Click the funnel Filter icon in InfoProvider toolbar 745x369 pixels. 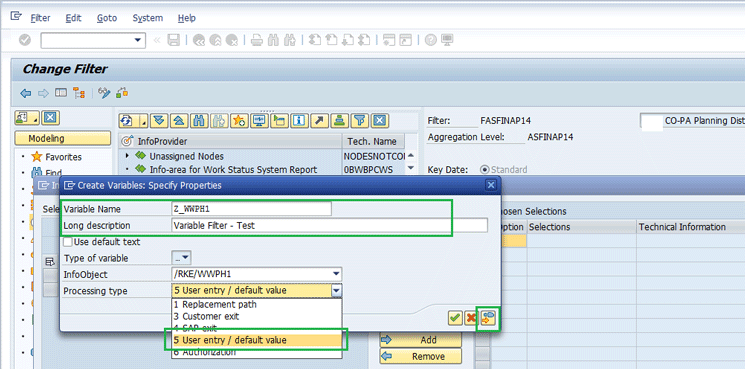point(359,121)
